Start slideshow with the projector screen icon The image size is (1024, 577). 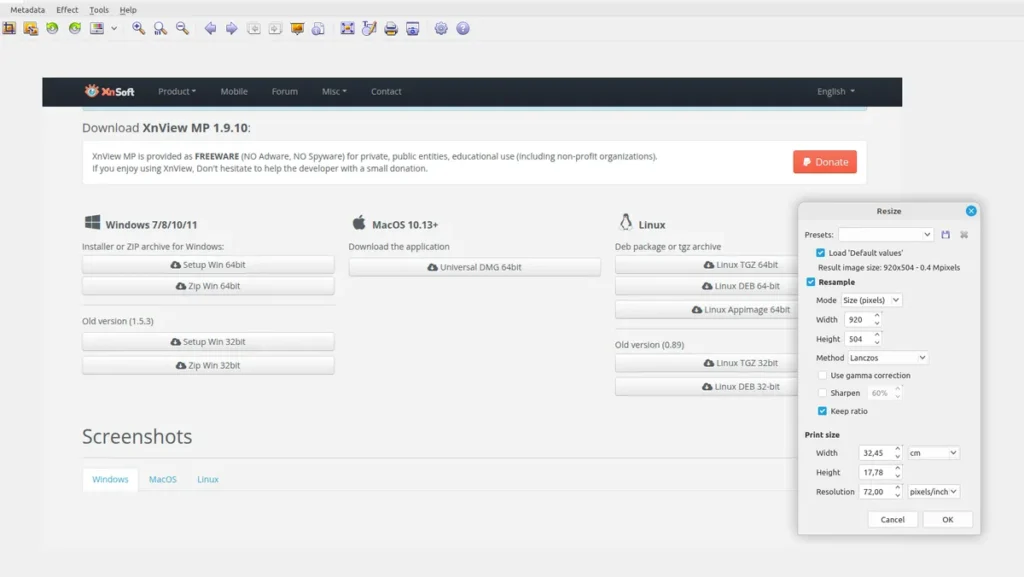click(x=297, y=28)
